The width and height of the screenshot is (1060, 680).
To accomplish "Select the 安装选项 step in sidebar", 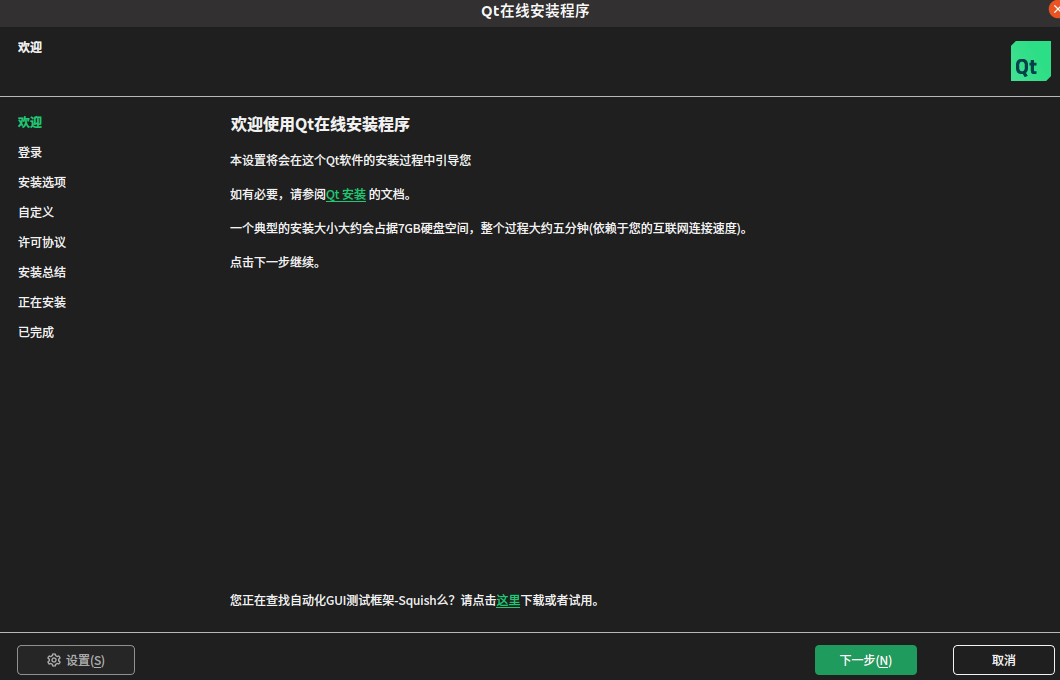I will coord(42,182).
